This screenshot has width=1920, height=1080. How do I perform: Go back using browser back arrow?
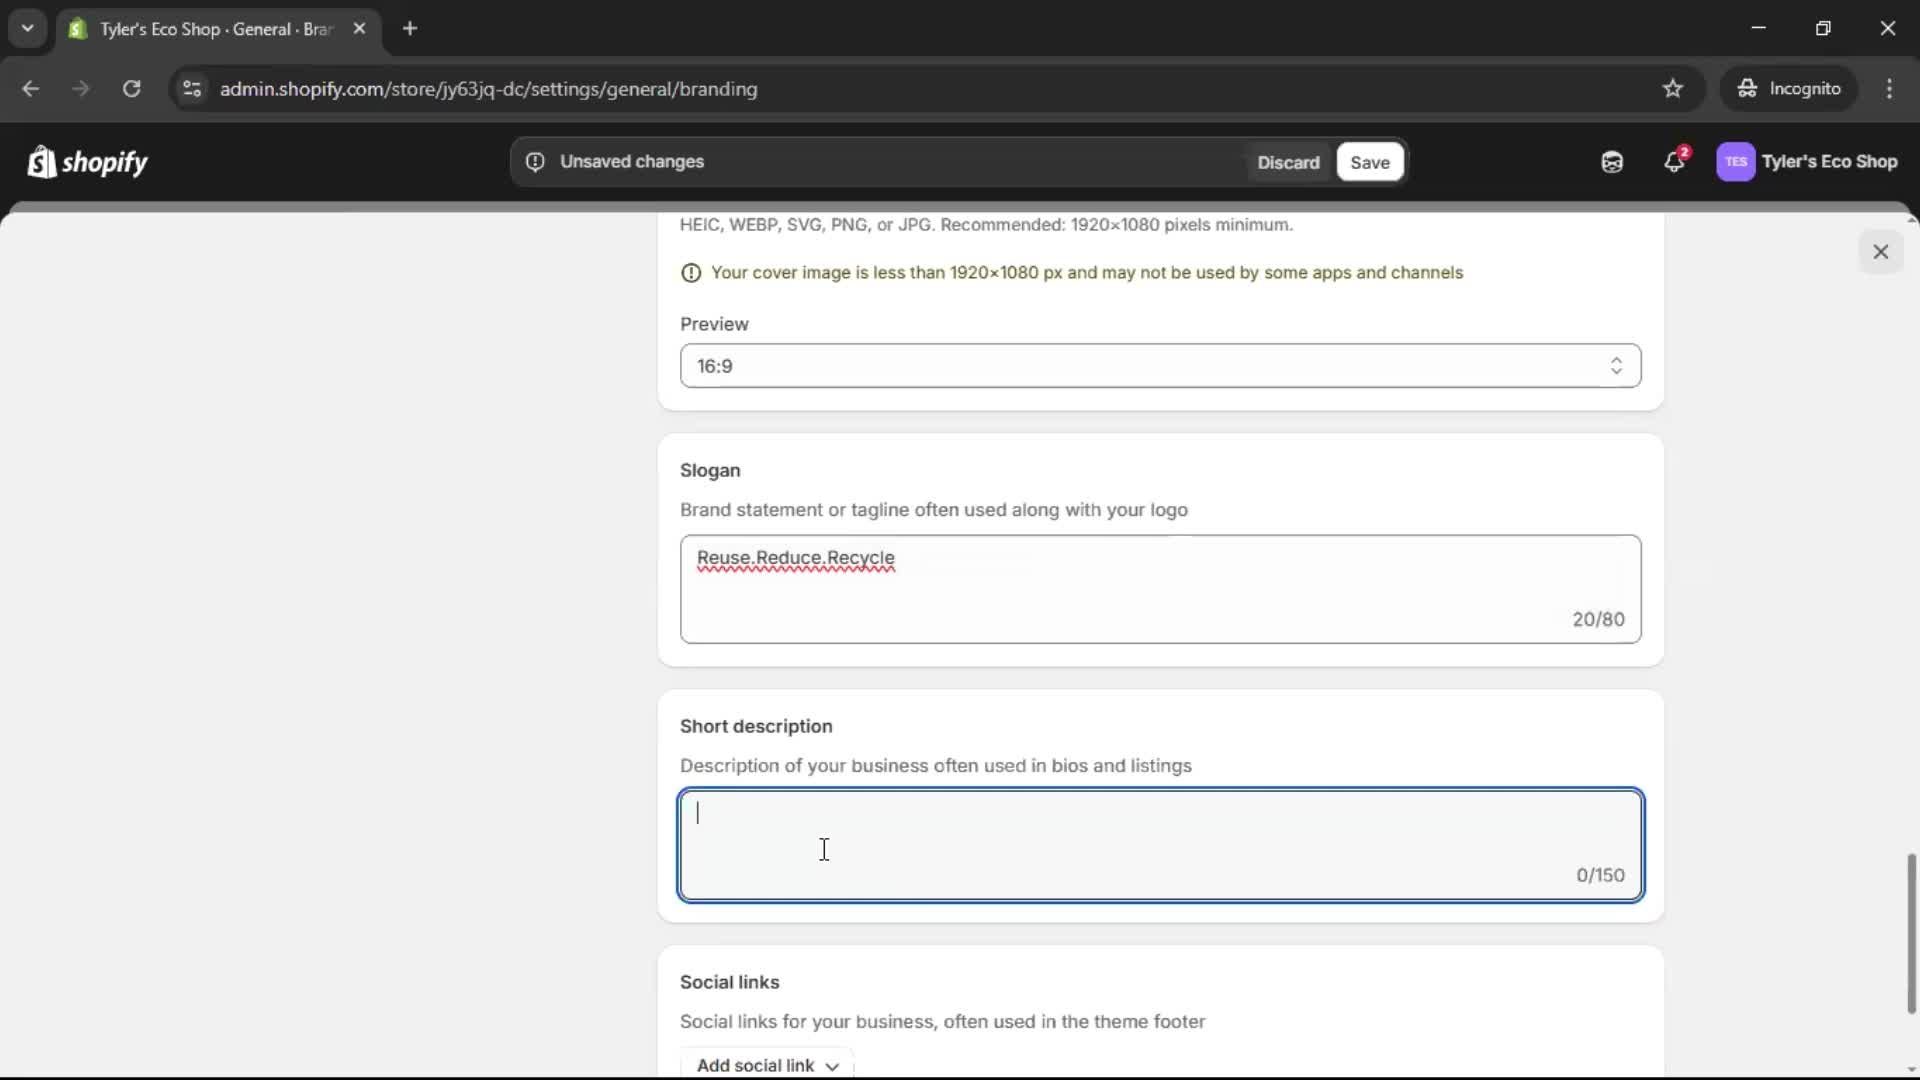[31, 89]
